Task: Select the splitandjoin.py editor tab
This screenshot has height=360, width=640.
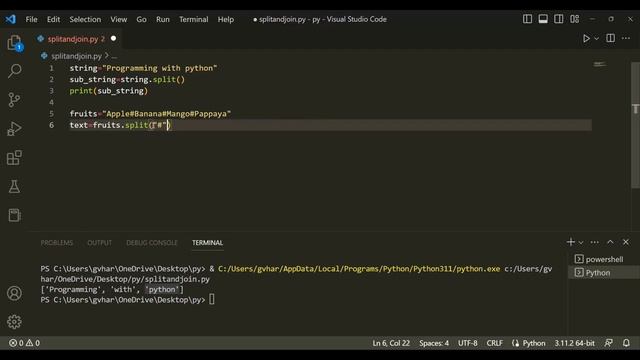Action: [x=73, y=39]
